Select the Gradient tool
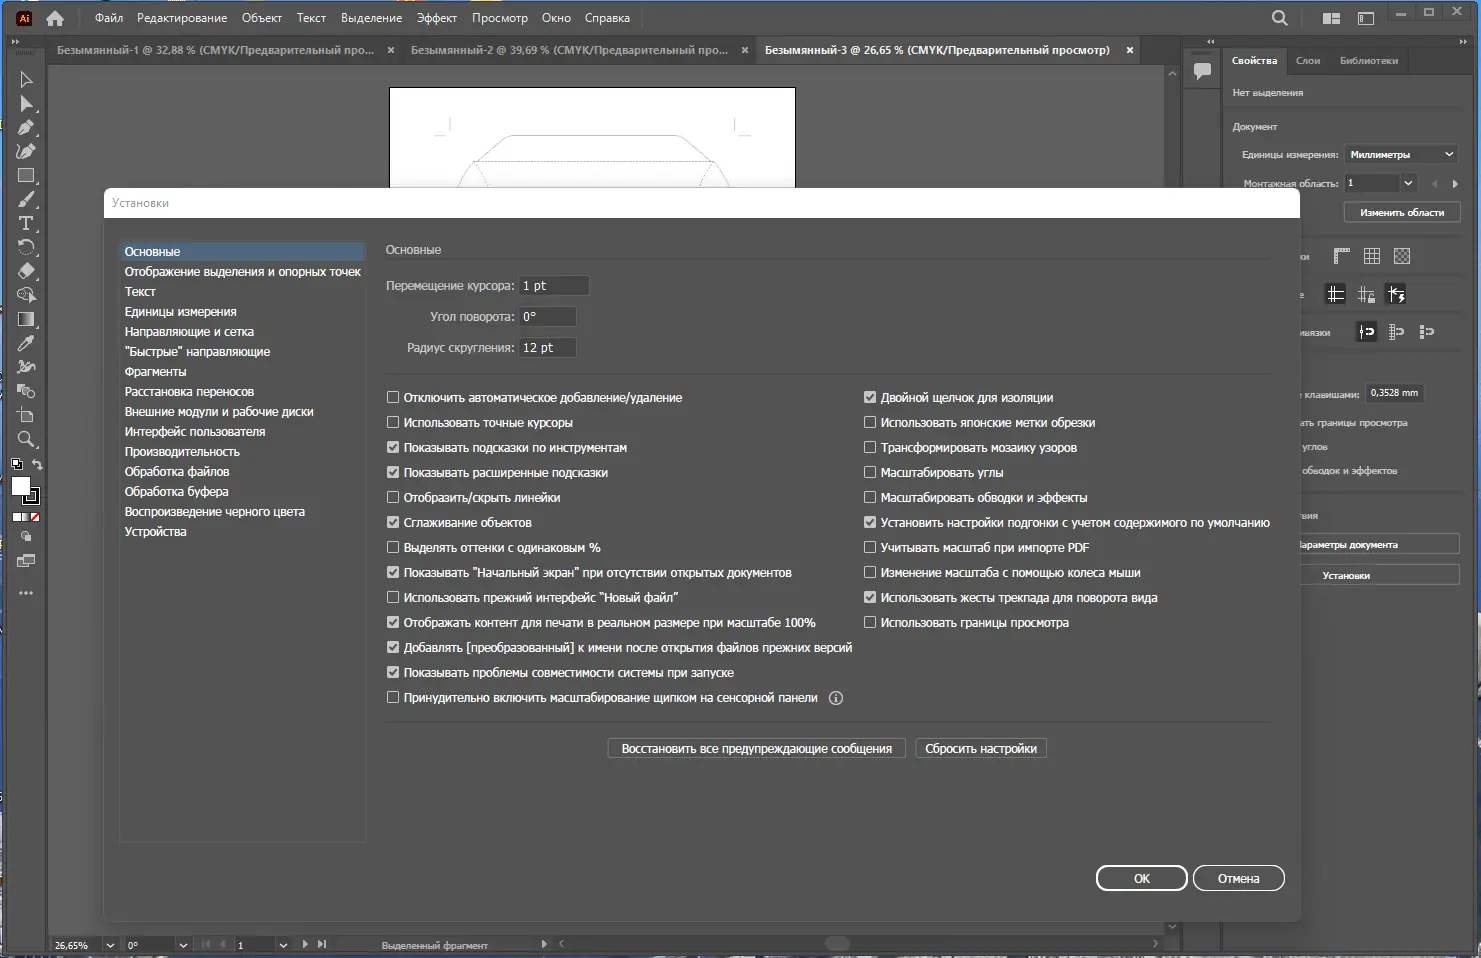 26,320
